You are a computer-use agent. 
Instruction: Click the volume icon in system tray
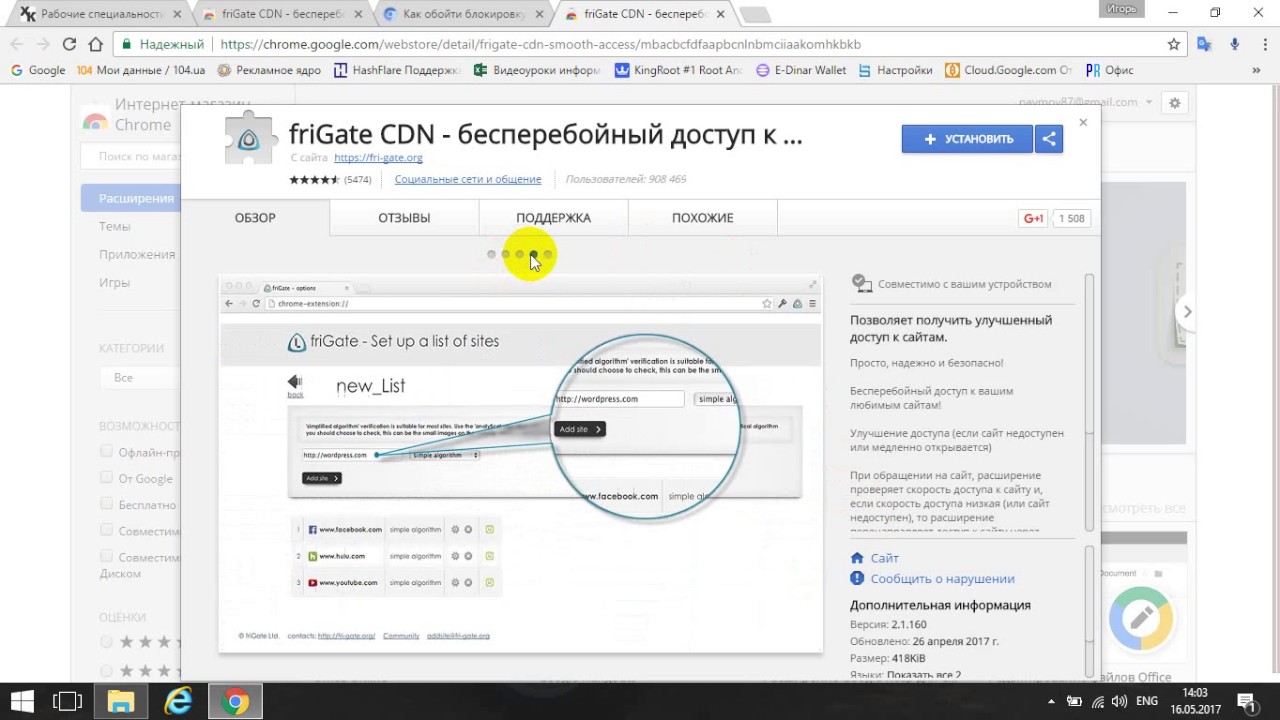1119,701
